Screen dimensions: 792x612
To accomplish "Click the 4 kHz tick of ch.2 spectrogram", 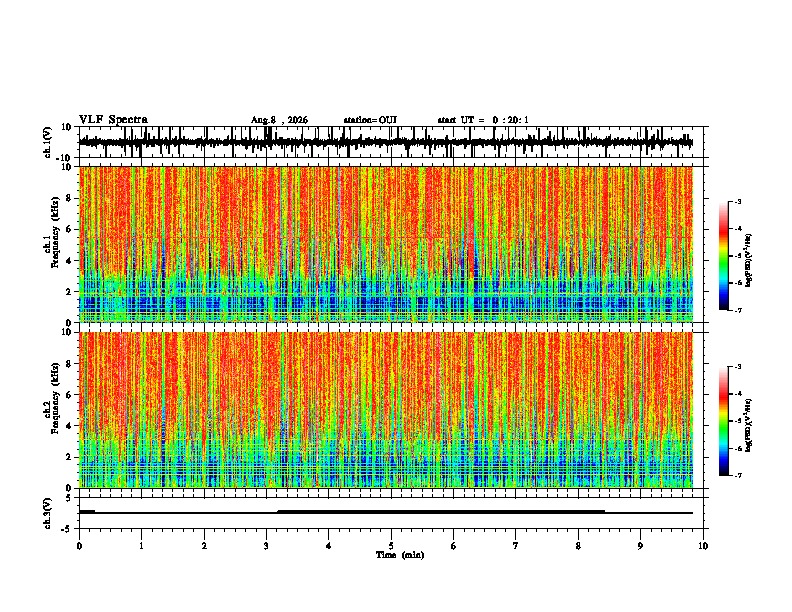I will pyautogui.click(x=69, y=426).
